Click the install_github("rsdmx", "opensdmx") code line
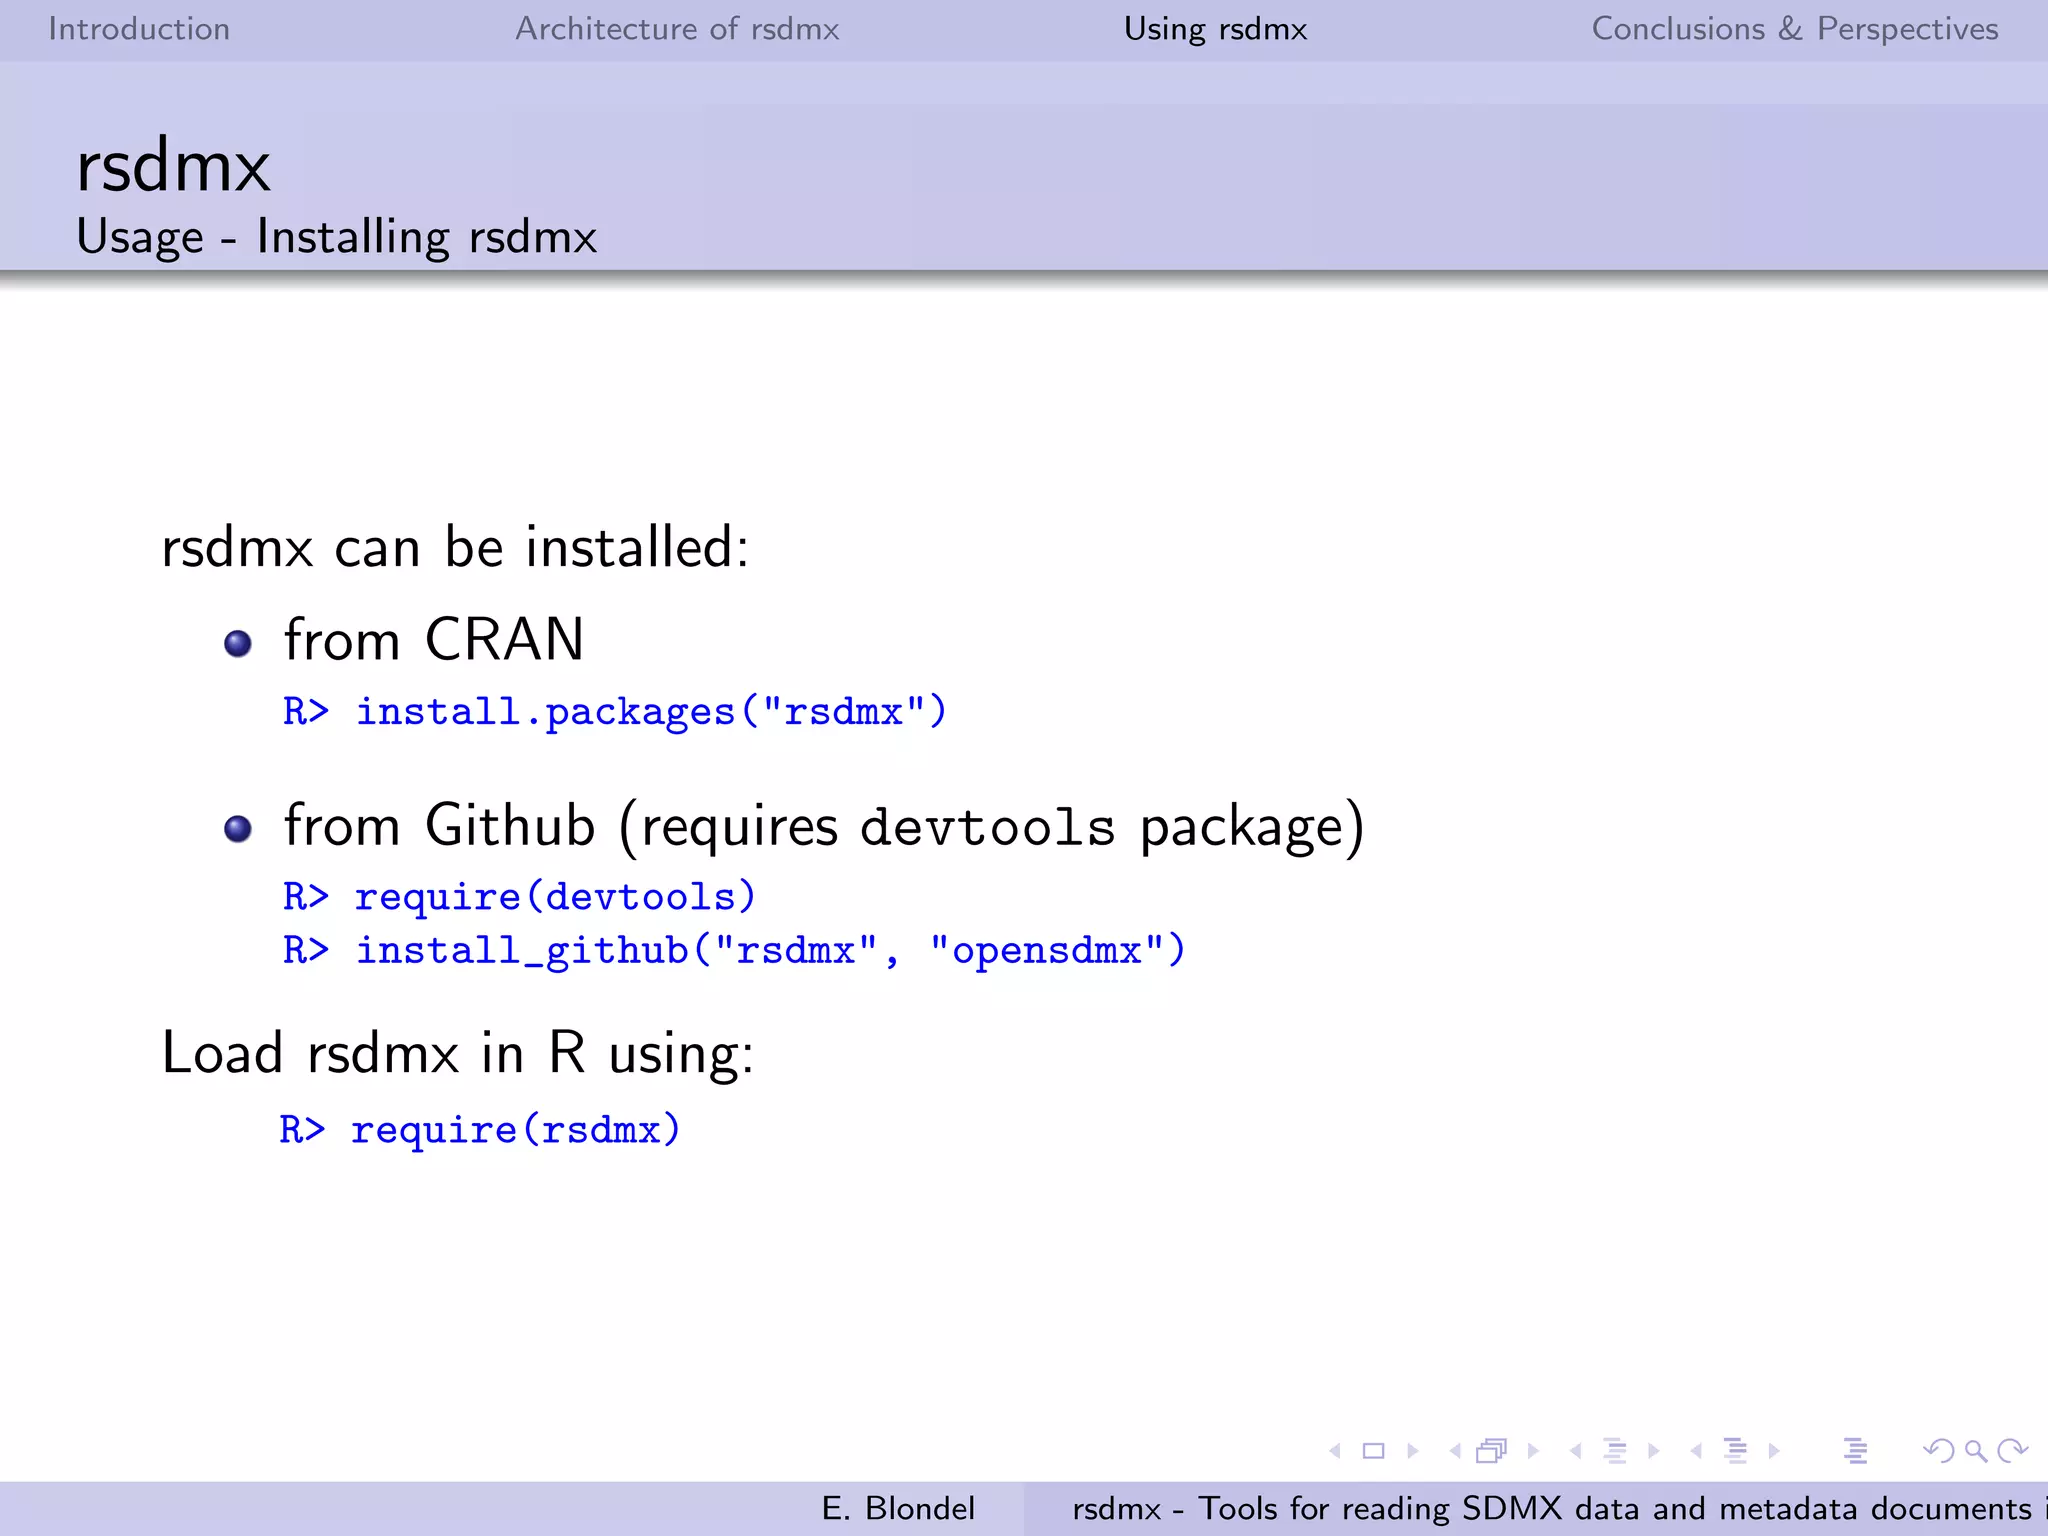The width and height of the screenshot is (2048, 1536). [734, 950]
